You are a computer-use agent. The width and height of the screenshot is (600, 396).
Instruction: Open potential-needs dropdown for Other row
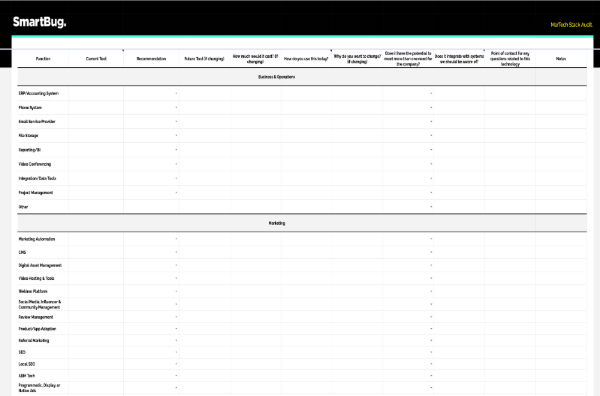(431, 207)
